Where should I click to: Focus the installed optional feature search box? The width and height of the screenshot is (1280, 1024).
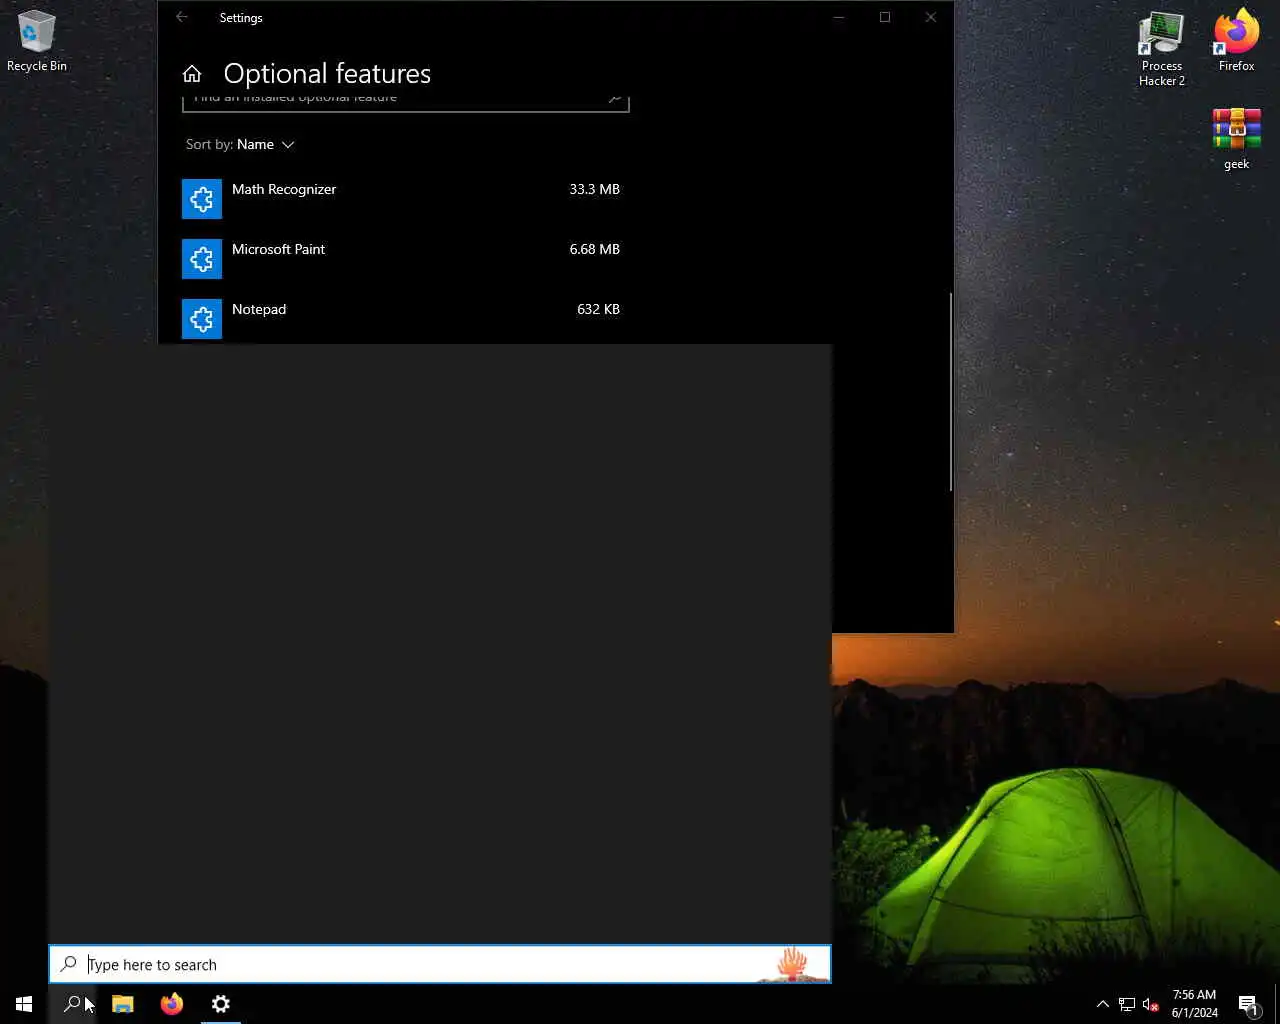pyautogui.click(x=406, y=101)
